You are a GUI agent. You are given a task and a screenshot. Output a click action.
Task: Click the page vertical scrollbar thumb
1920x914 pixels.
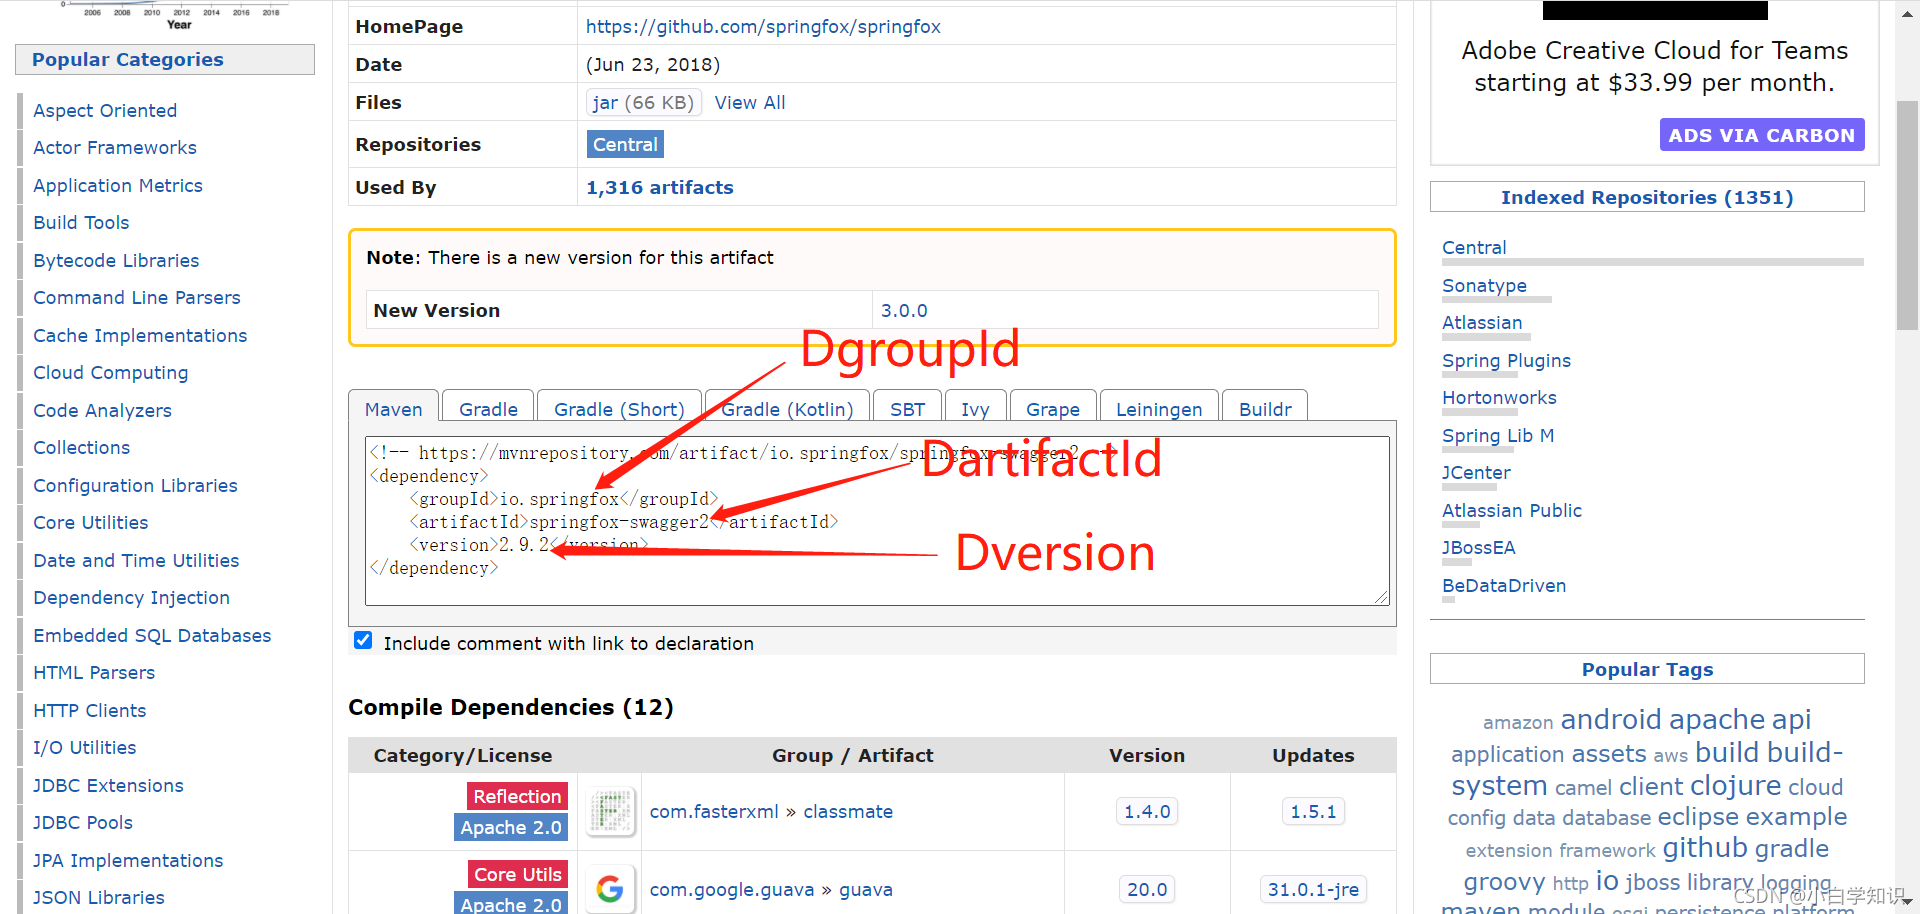click(1908, 215)
